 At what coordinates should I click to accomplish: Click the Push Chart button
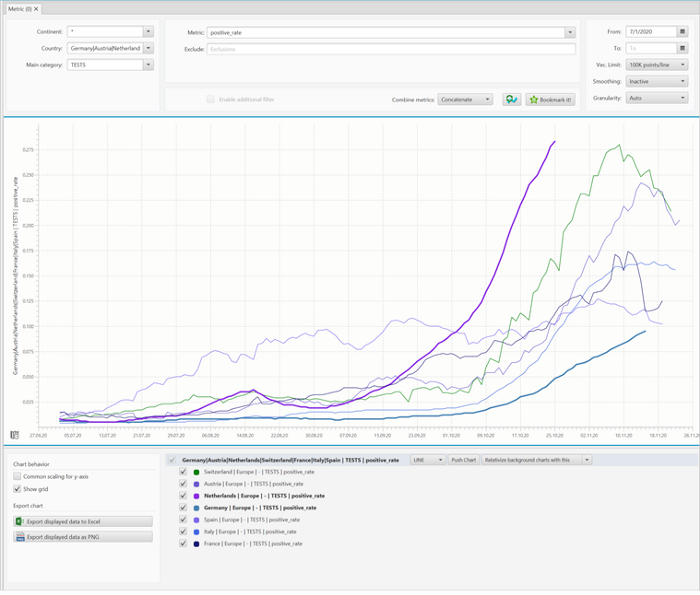coord(462,460)
